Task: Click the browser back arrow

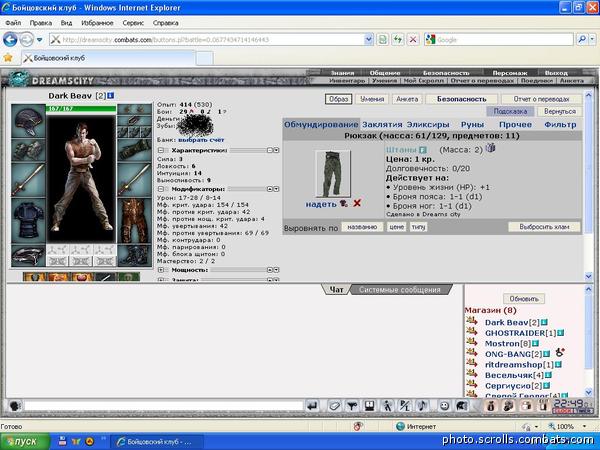Action: coord(10,39)
